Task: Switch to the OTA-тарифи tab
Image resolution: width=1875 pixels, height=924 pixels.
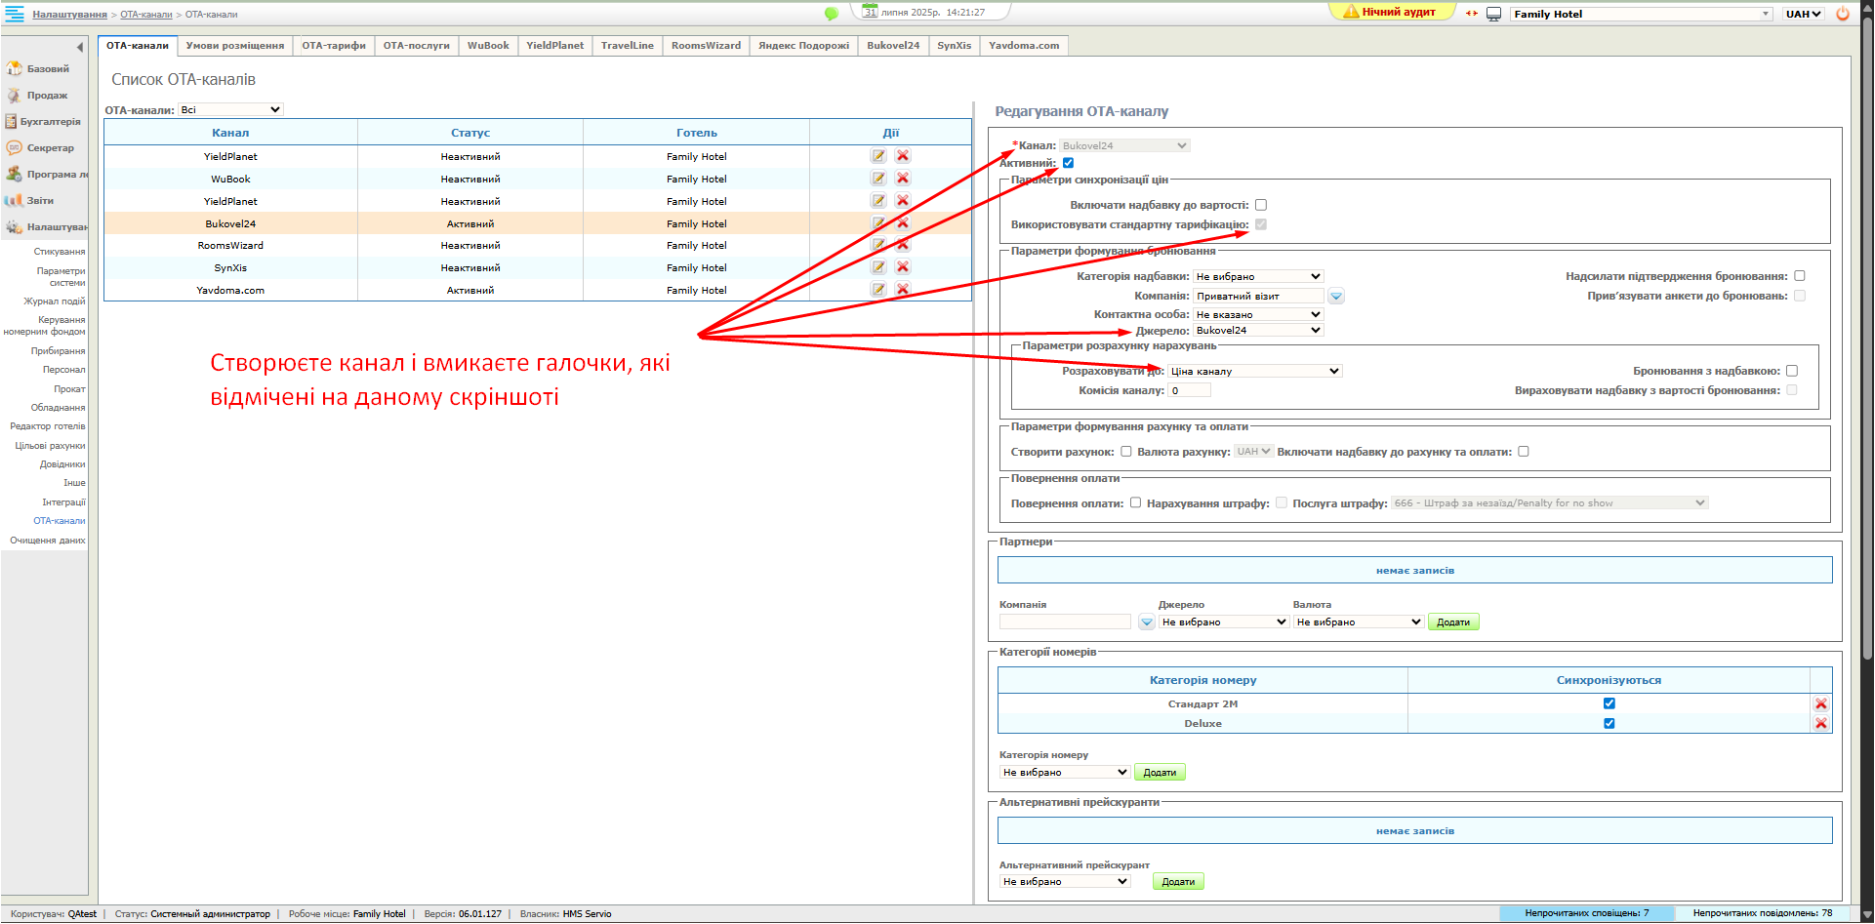Action: click(x=334, y=46)
